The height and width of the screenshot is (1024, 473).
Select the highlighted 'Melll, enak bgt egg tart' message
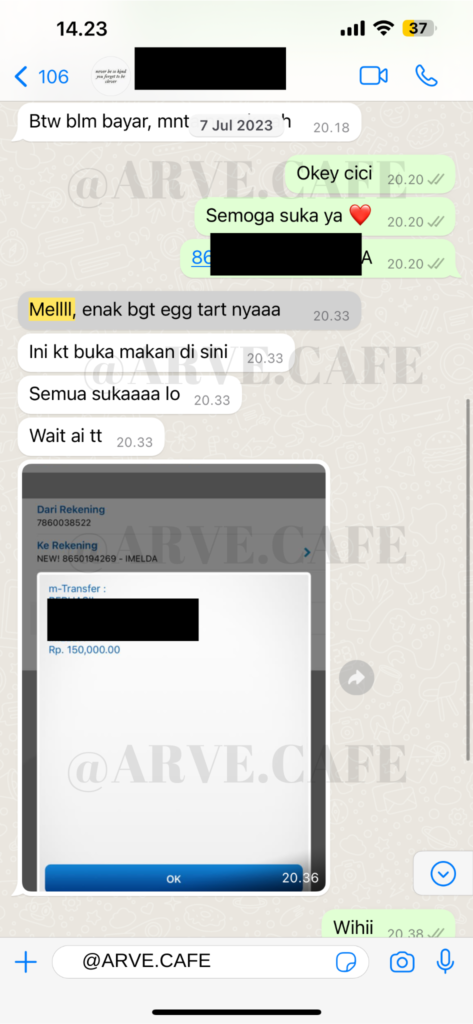(189, 310)
